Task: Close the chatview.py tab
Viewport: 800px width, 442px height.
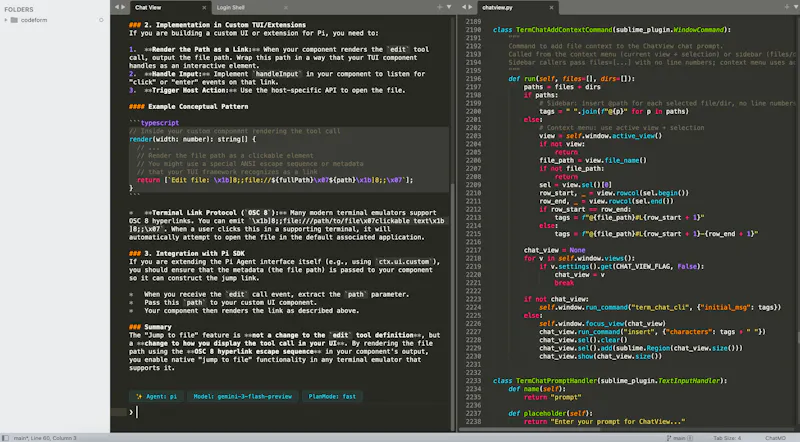Action: [x=551, y=8]
